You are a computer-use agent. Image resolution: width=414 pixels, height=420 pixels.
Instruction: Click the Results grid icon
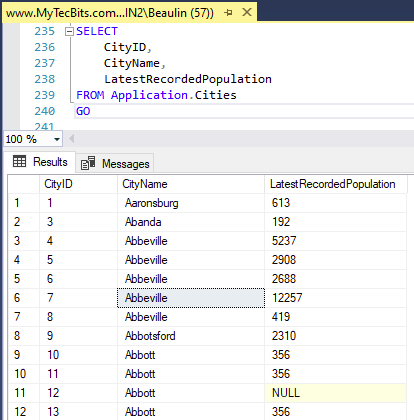tap(19, 161)
